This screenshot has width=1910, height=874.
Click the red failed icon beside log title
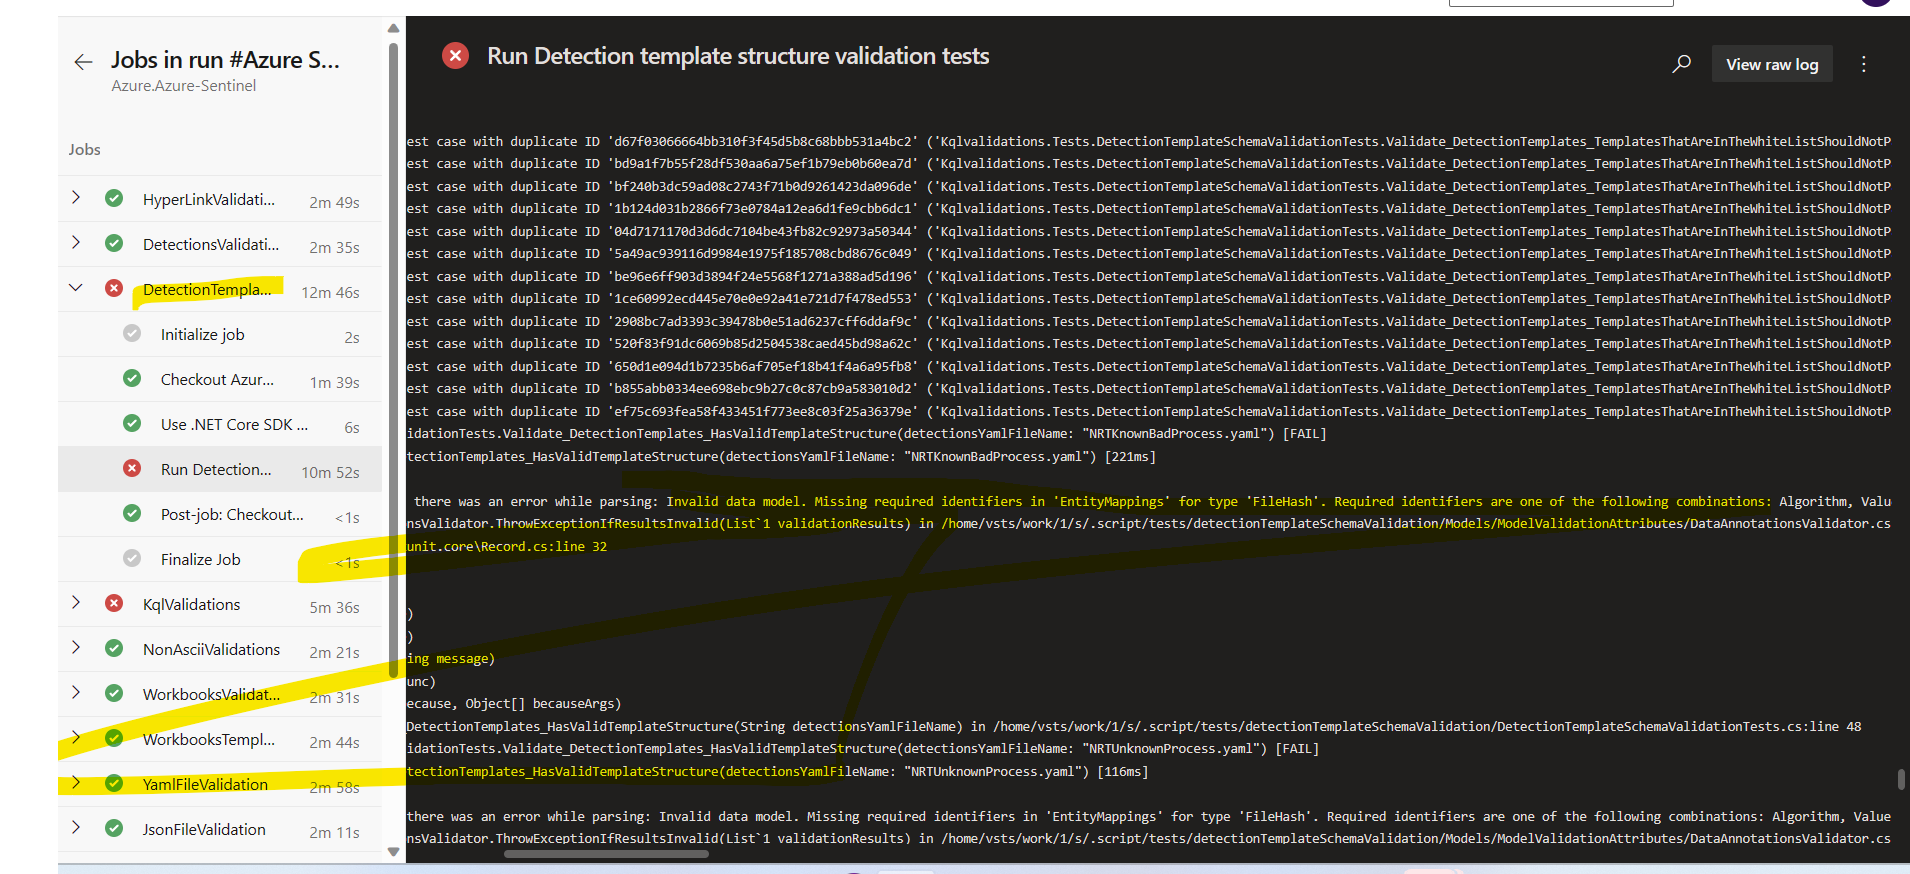pos(455,55)
